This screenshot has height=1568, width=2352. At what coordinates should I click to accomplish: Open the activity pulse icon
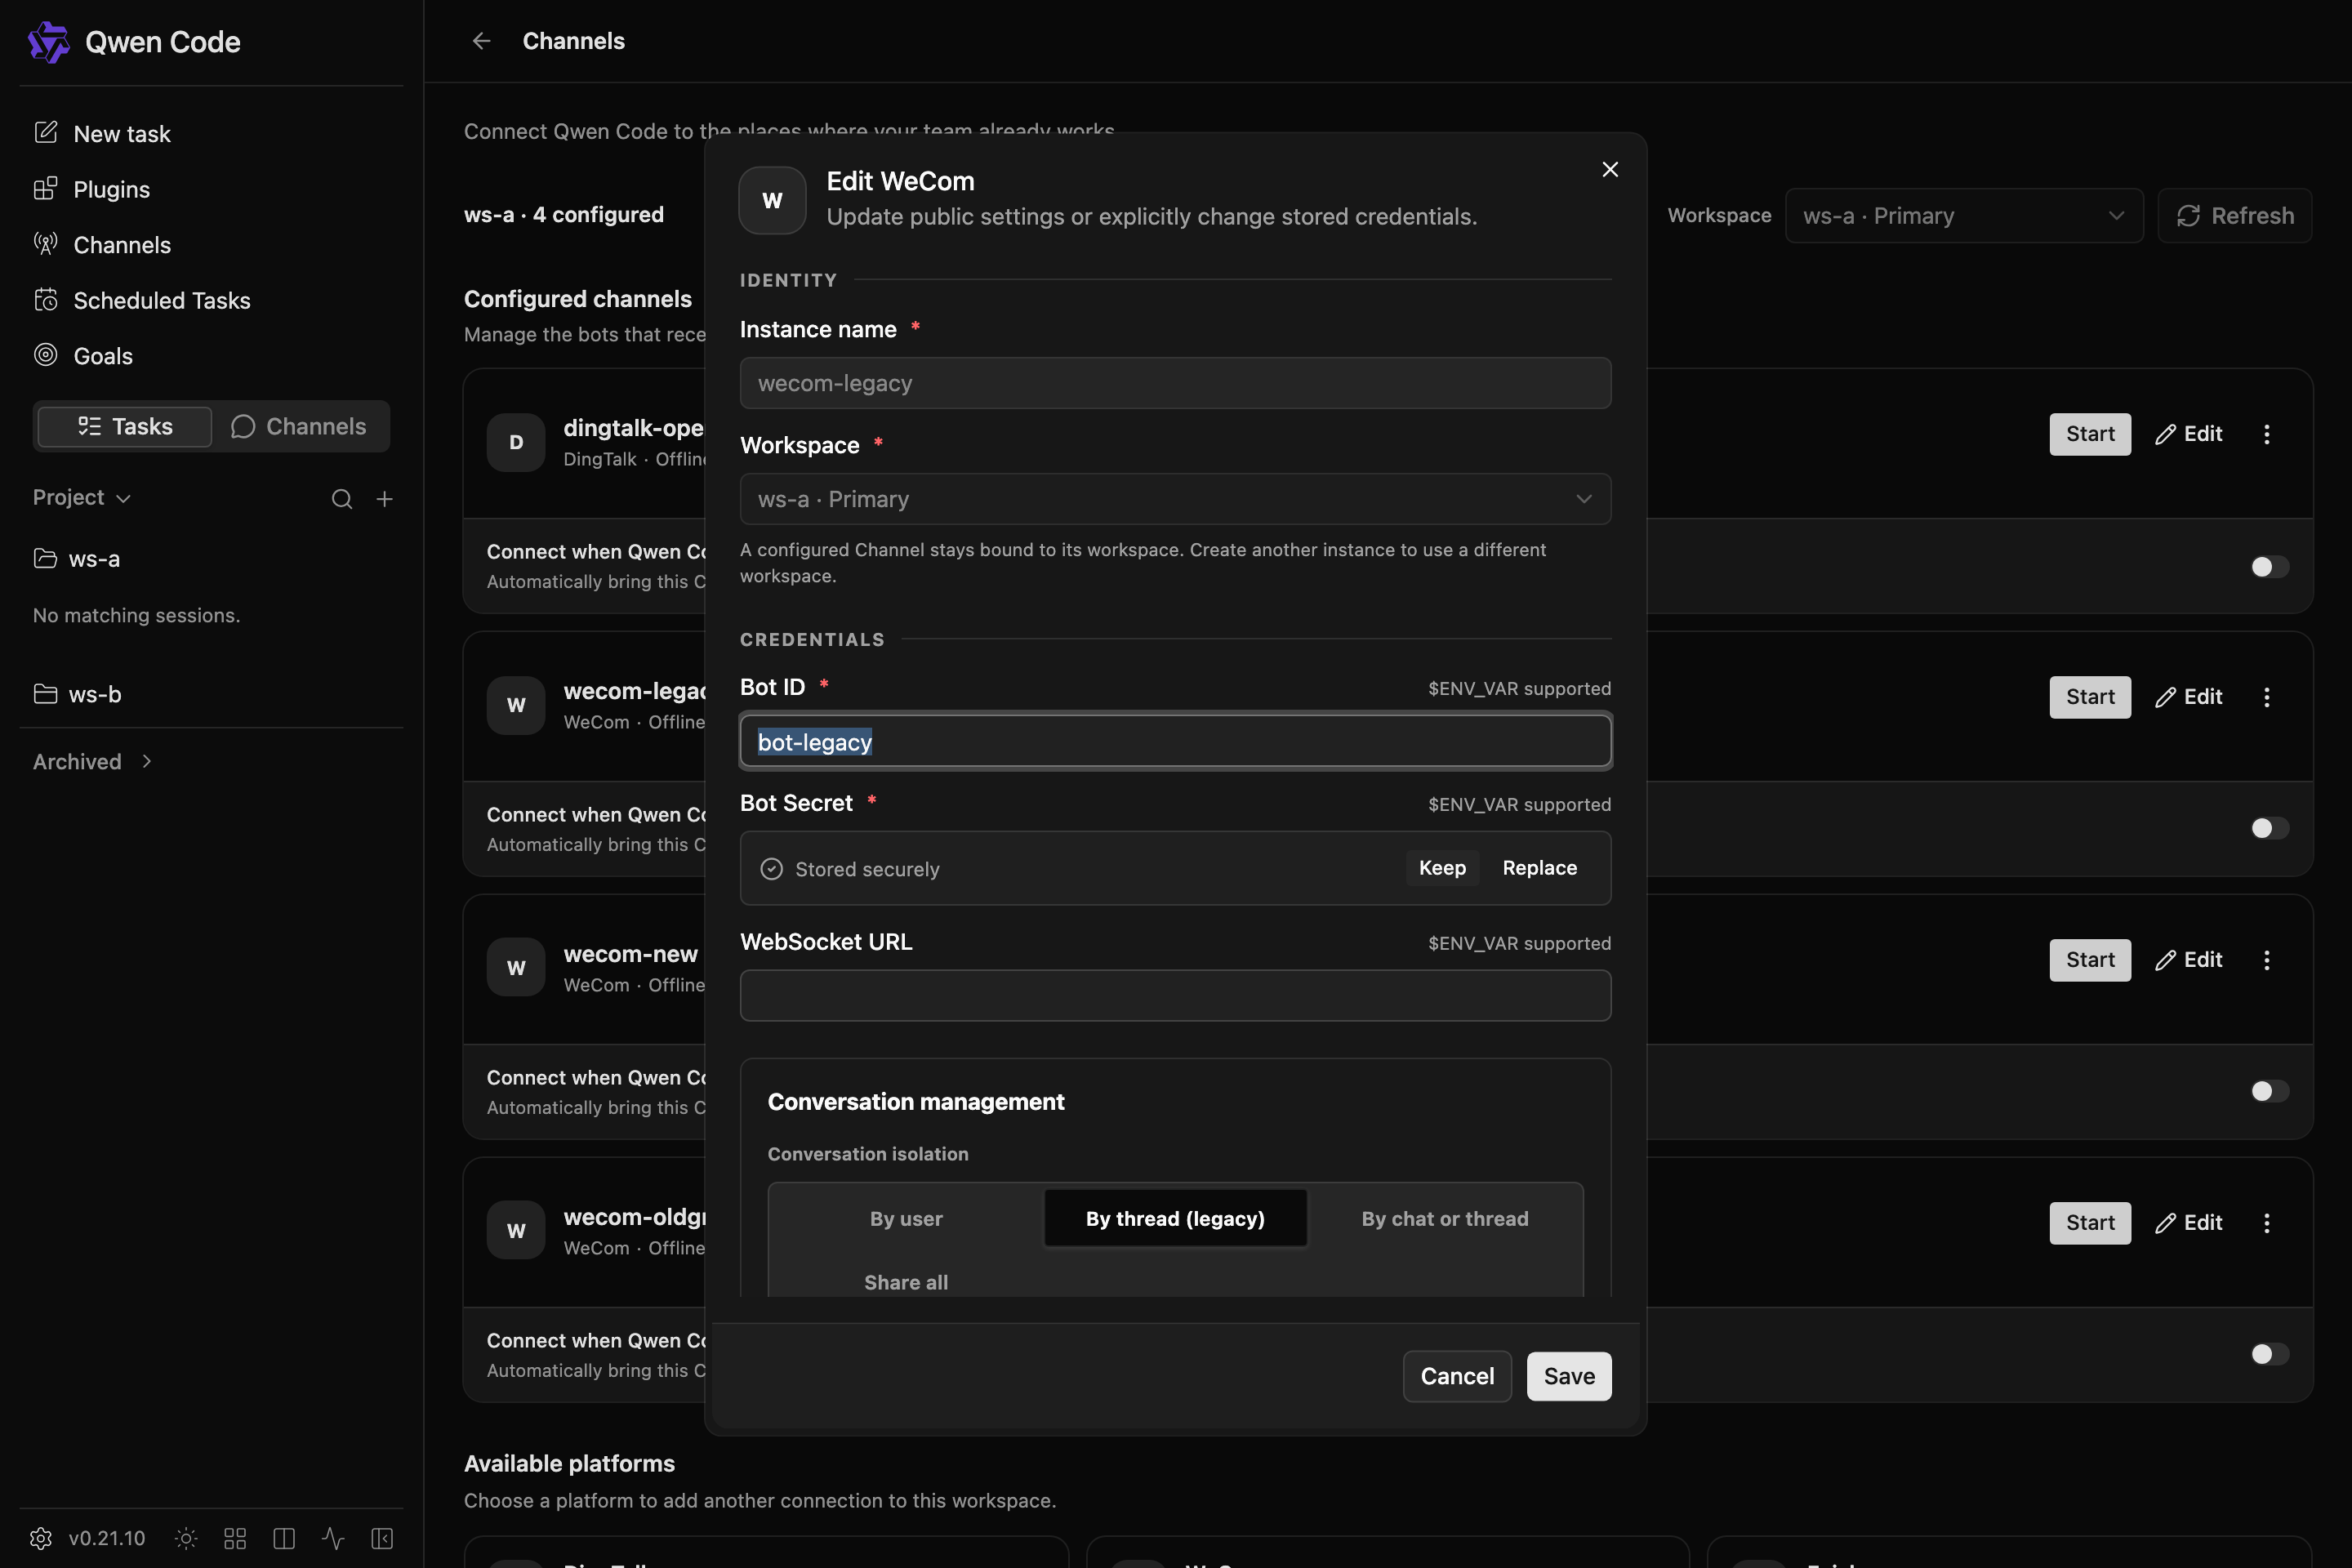pyautogui.click(x=333, y=1538)
